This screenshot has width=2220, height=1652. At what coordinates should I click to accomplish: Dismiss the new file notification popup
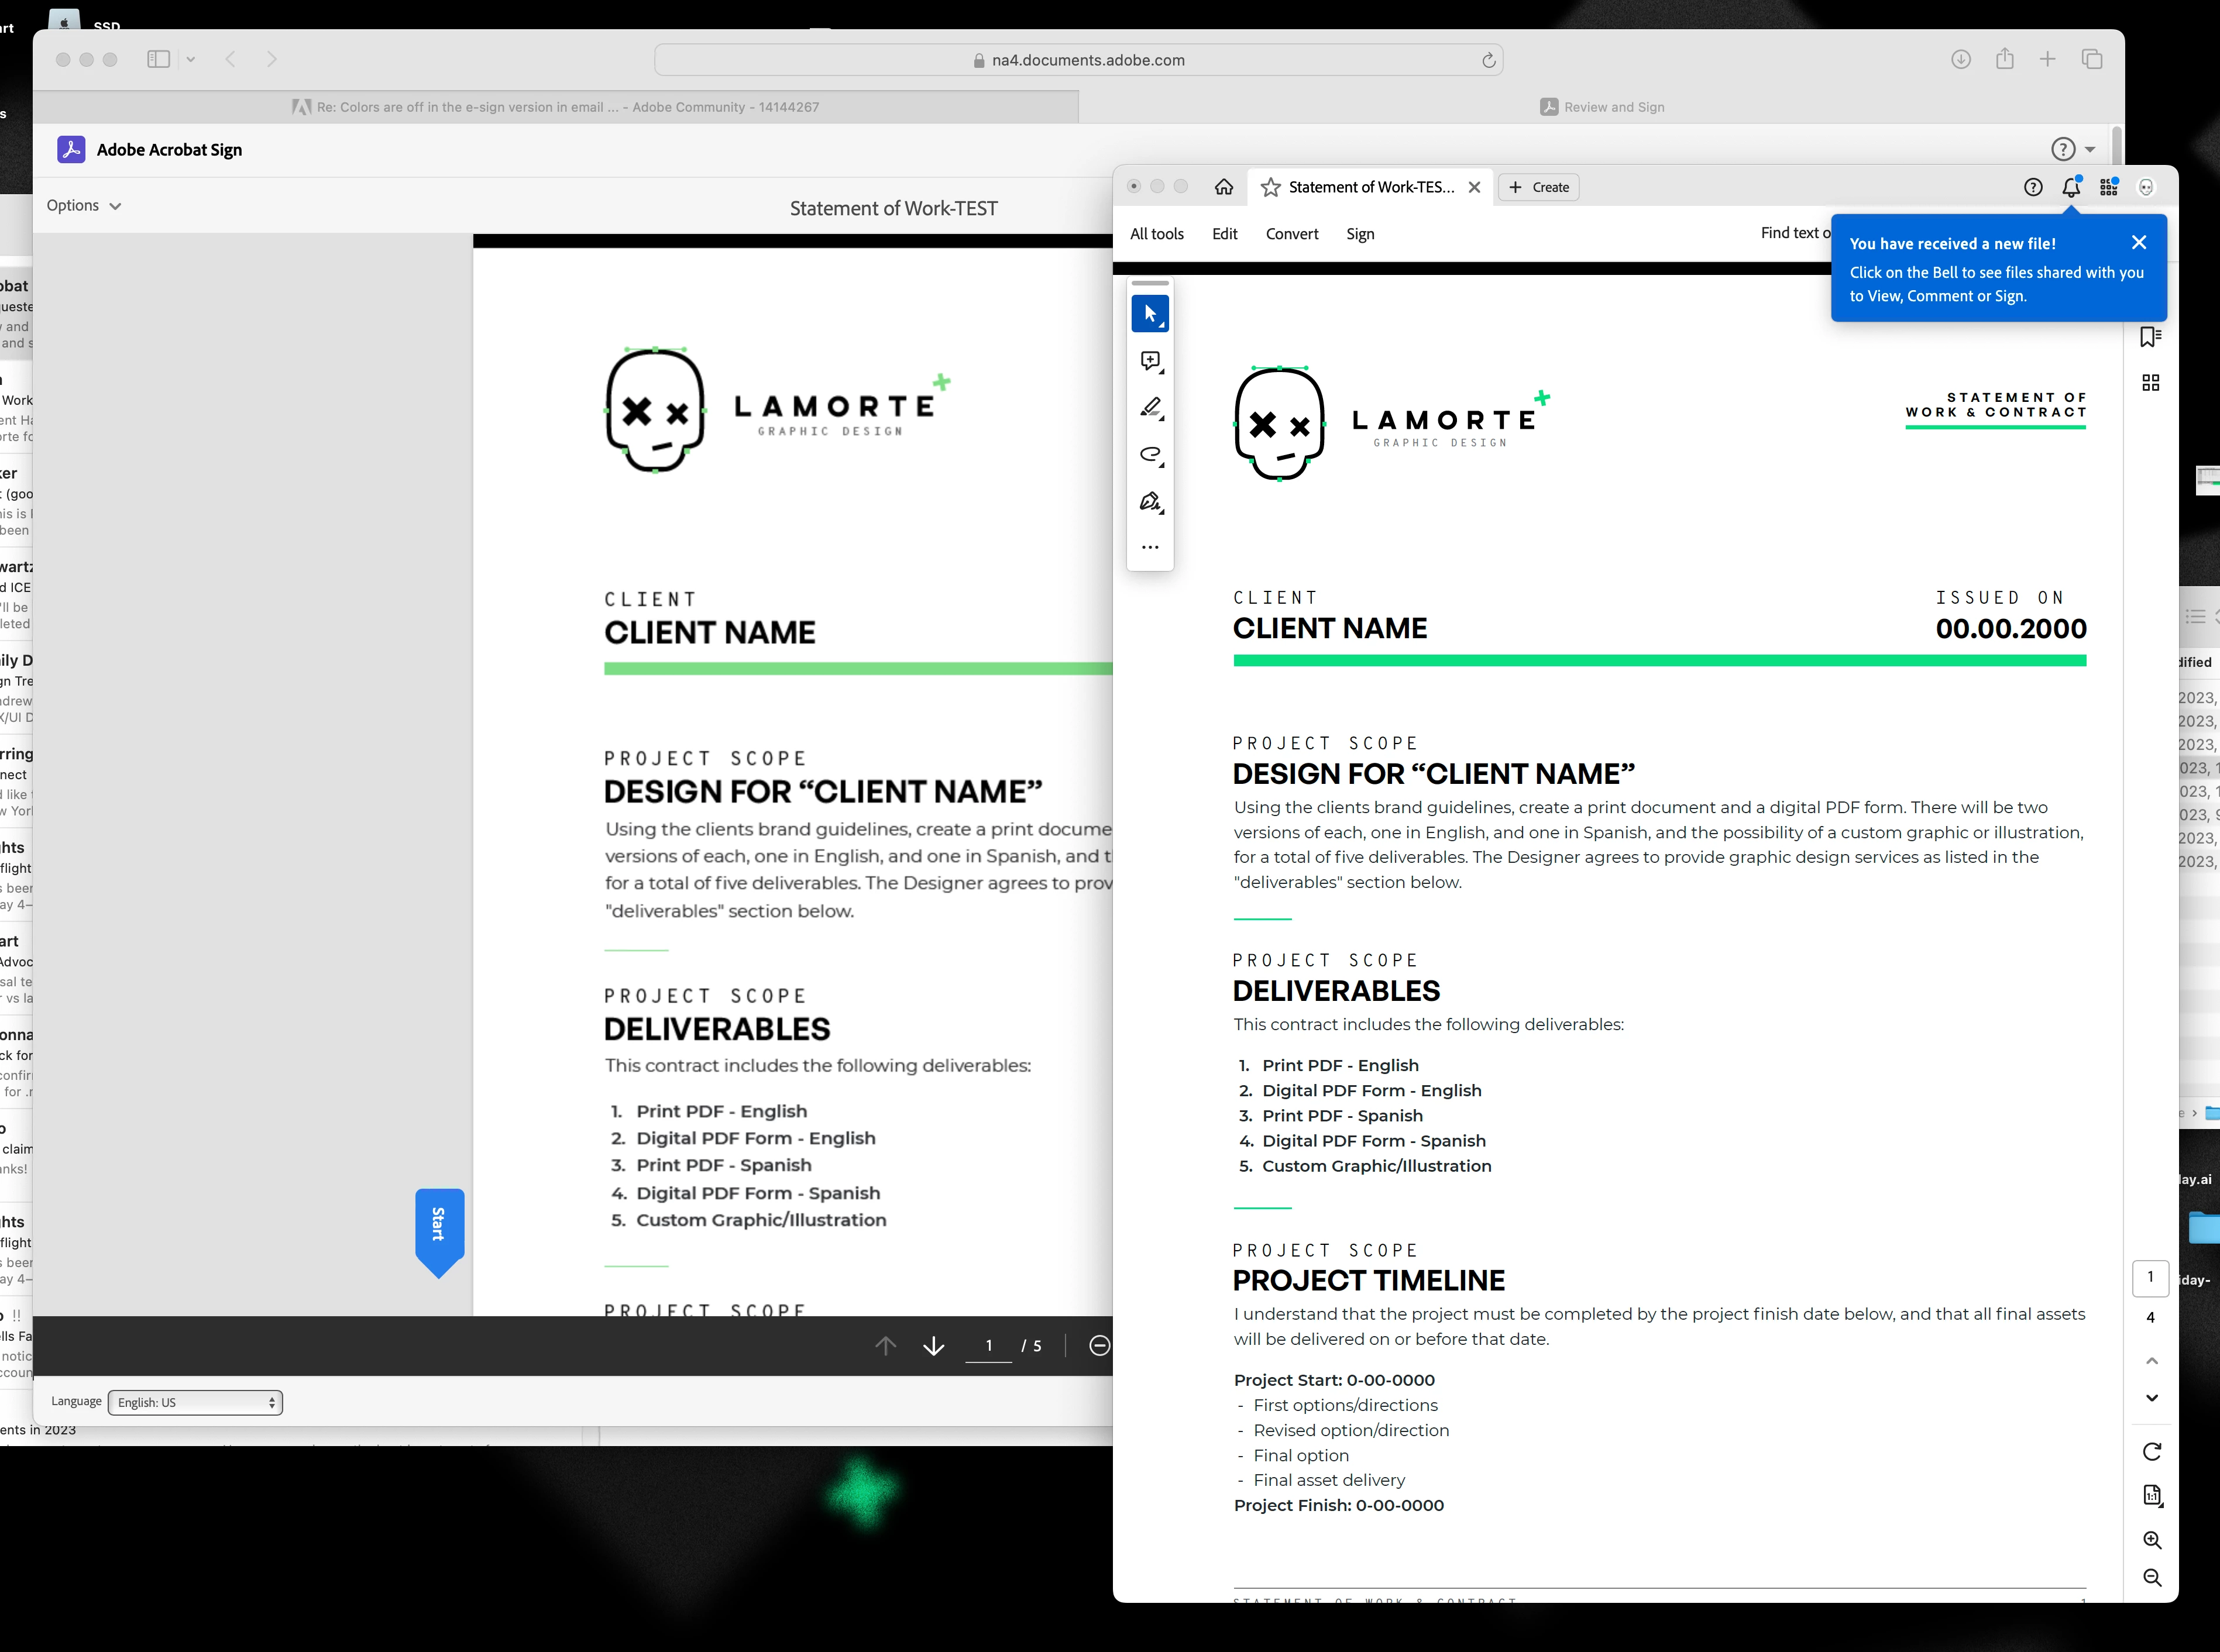(2139, 243)
